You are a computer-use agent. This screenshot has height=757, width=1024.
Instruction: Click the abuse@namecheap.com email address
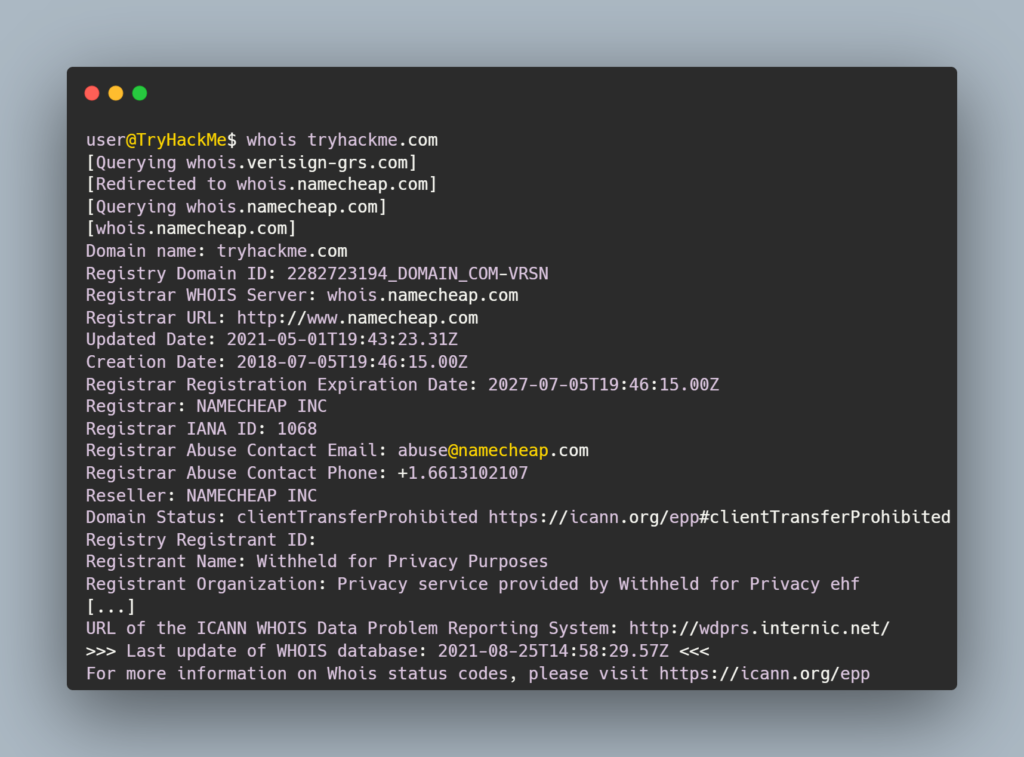[x=493, y=450]
